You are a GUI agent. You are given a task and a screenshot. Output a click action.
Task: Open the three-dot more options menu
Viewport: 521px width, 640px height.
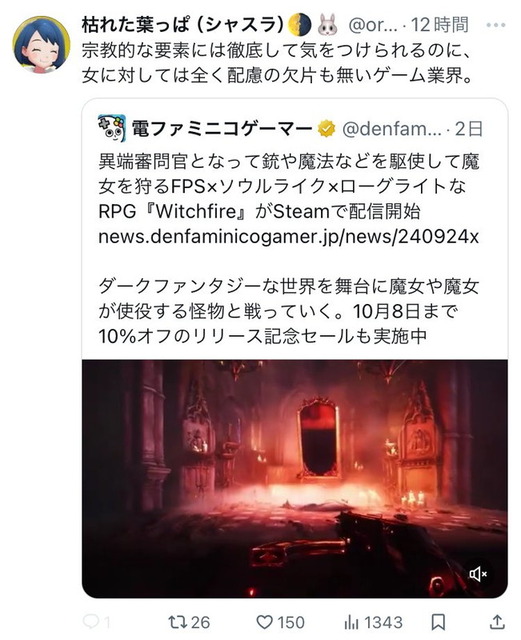click(496, 25)
